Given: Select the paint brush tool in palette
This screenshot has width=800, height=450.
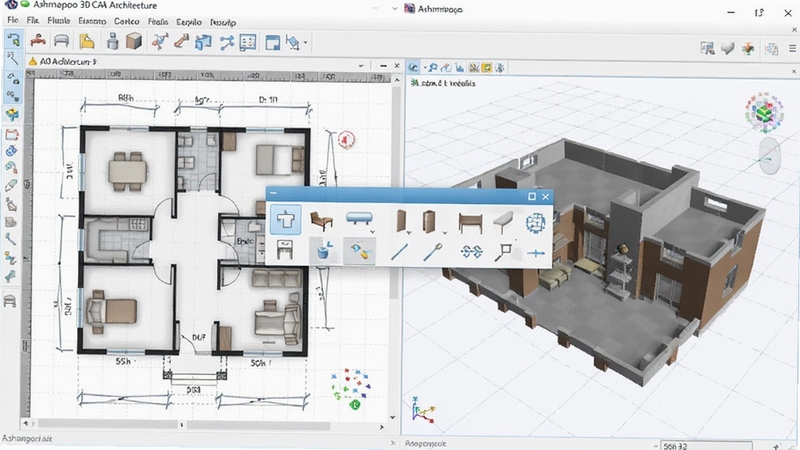Looking at the screenshot, I should click(360, 251).
